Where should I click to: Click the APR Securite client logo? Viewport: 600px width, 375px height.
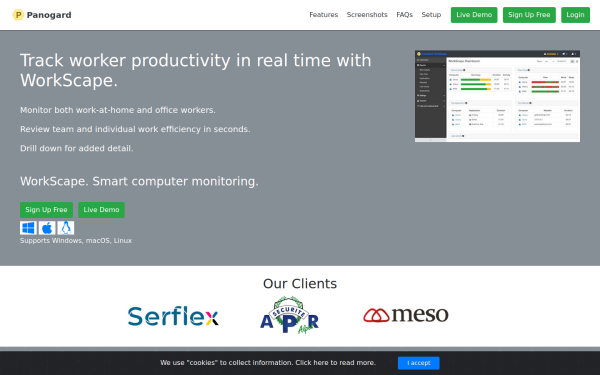pos(289,315)
